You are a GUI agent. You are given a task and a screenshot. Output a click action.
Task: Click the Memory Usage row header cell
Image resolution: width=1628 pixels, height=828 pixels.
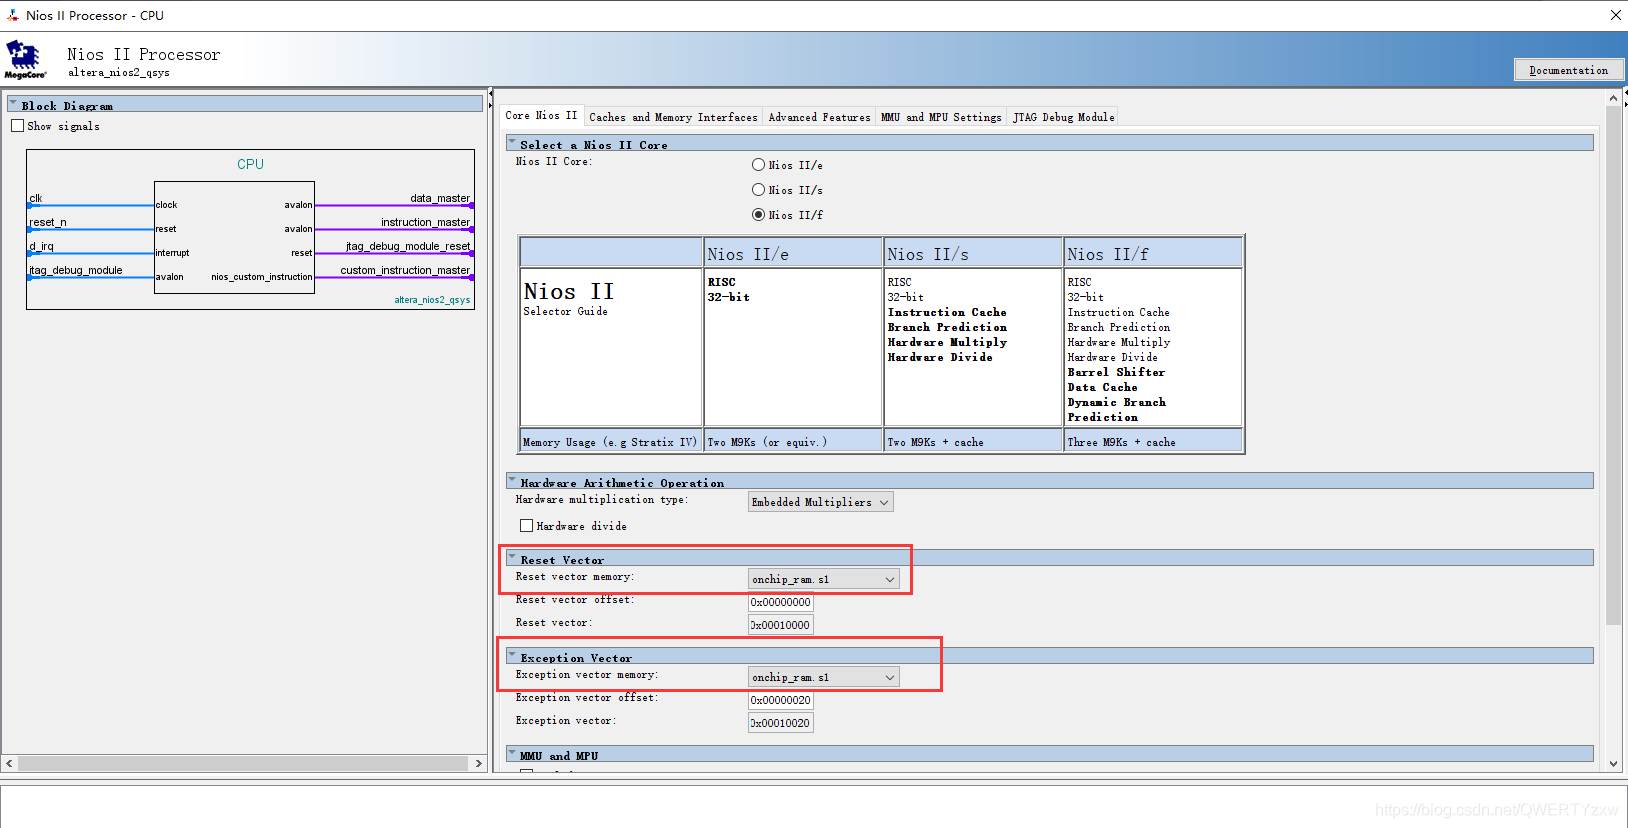point(610,441)
